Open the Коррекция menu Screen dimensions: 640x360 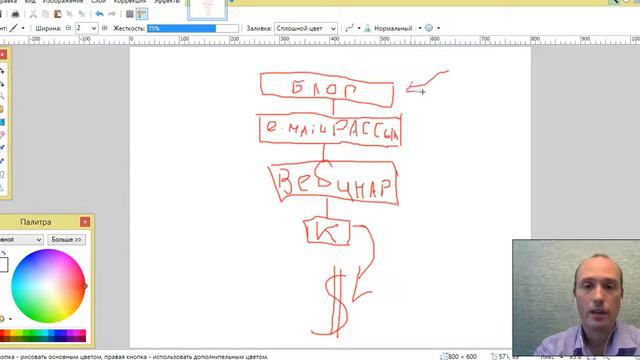(129, 2)
